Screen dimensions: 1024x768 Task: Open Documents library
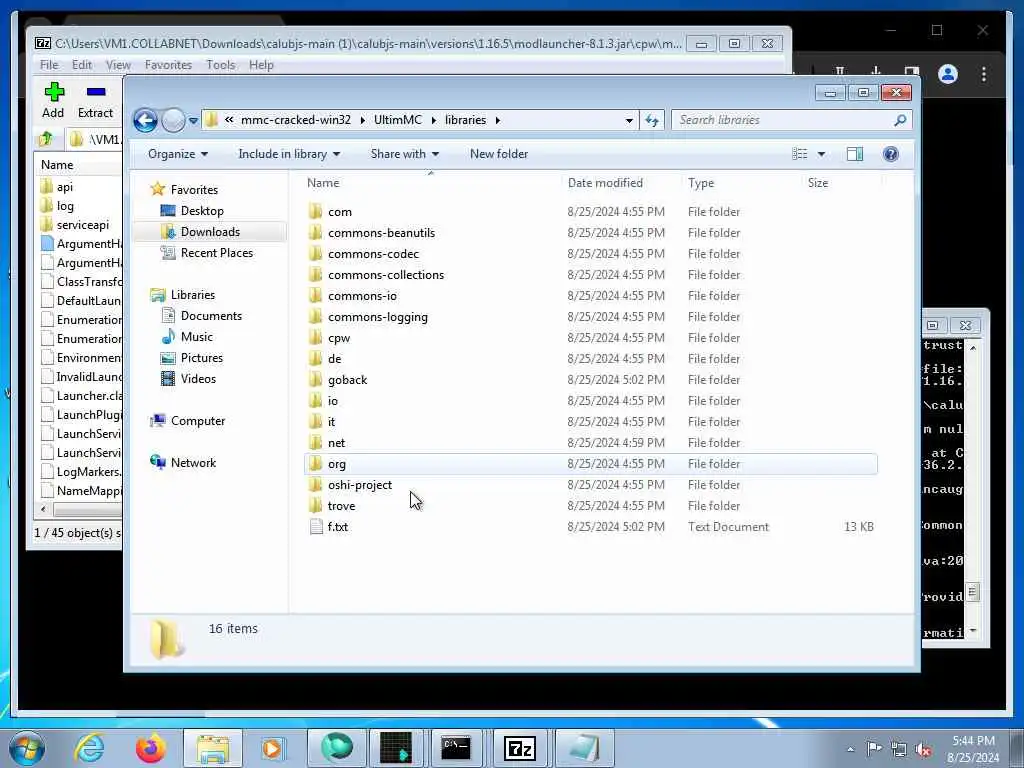coord(211,315)
